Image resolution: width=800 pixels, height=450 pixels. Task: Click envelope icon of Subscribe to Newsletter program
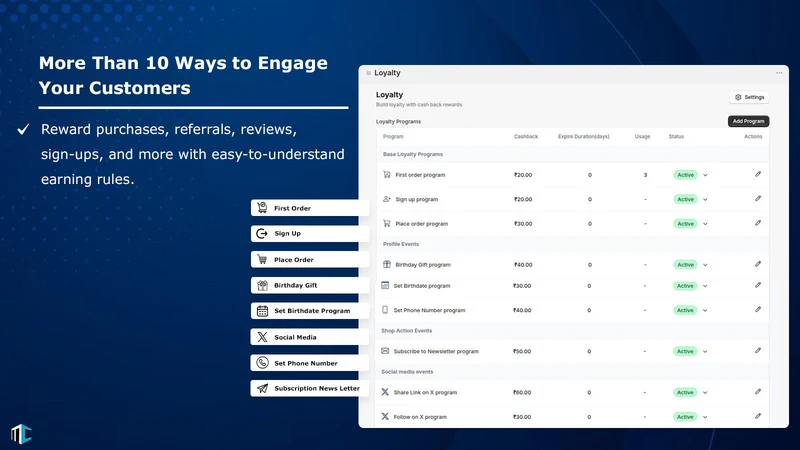click(385, 351)
